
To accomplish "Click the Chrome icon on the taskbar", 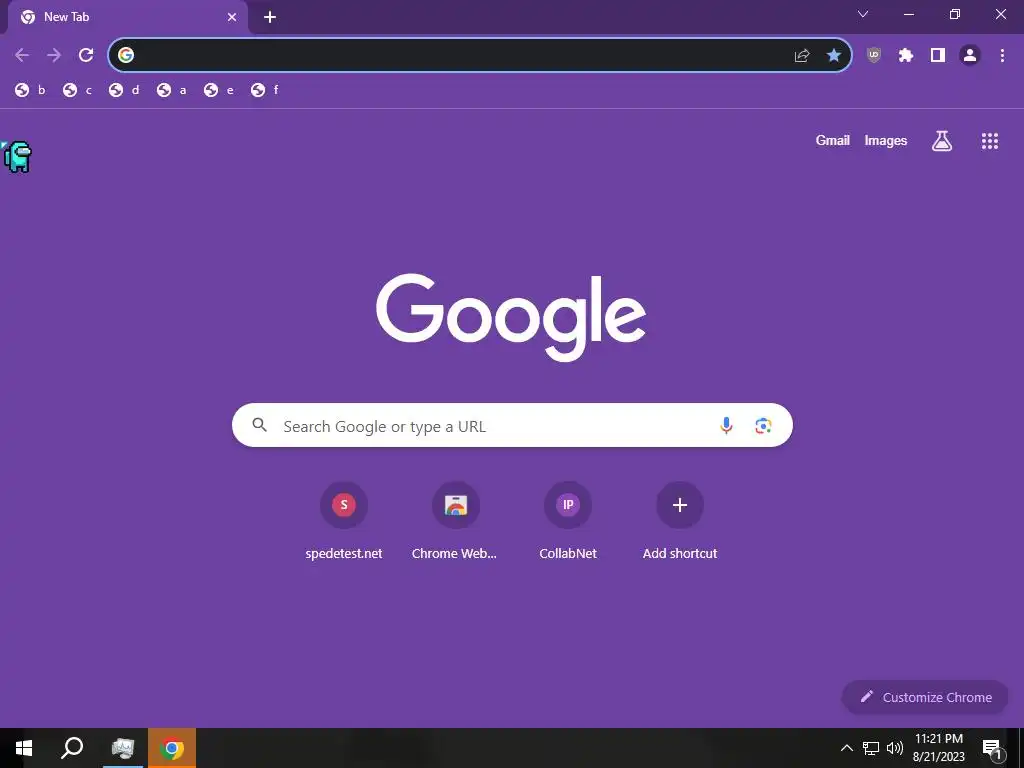I will [x=172, y=748].
